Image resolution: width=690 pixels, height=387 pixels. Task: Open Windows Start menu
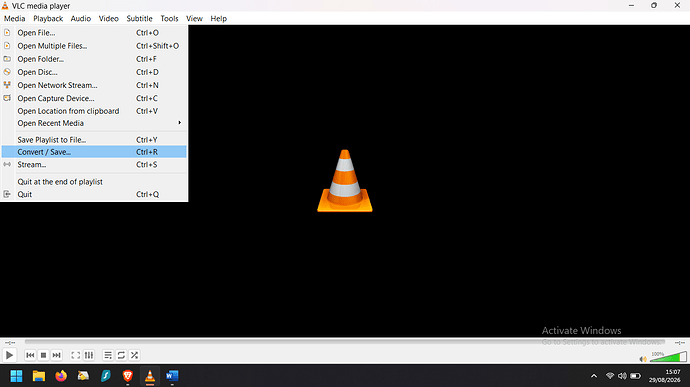(16, 376)
